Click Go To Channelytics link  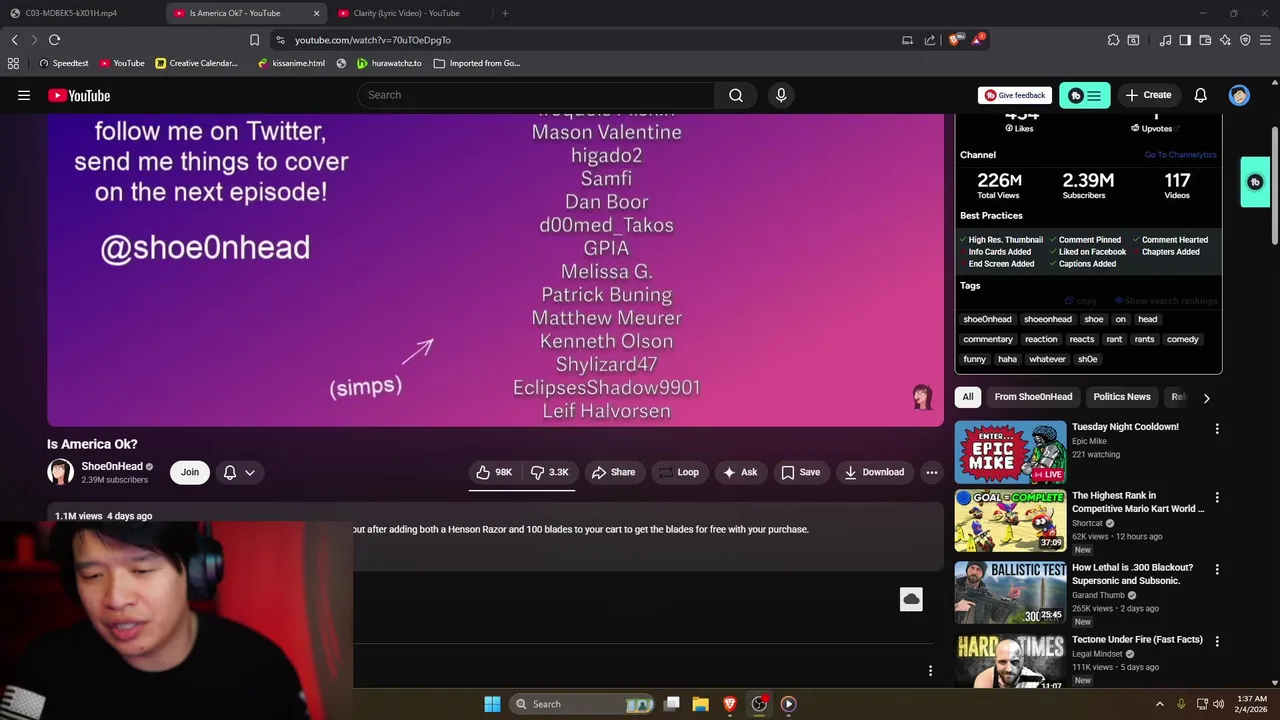coord(1180,155)
